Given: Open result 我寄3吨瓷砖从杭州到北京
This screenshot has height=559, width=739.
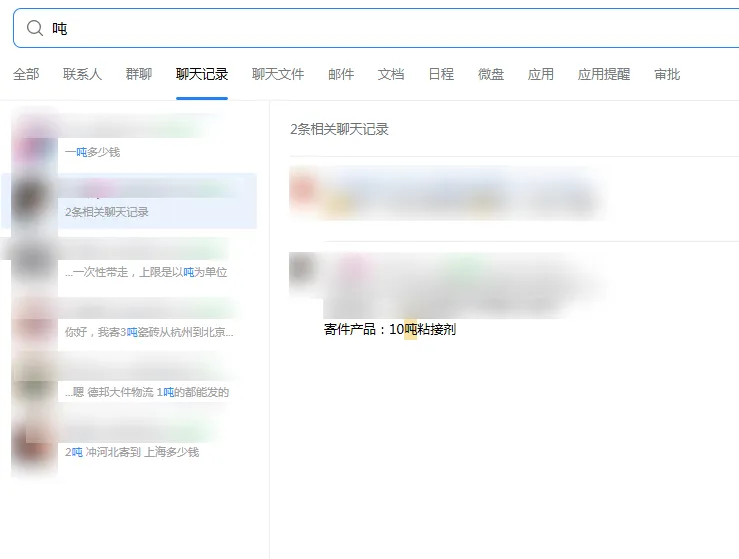Looking at the screenshot, I should pos(129,321).
